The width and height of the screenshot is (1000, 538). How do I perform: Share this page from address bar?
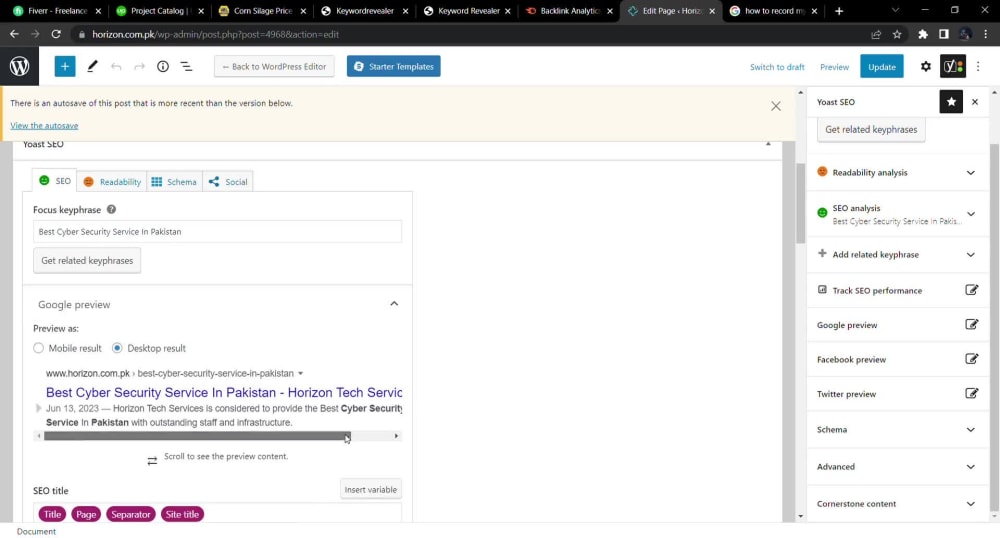pos(876,34)
